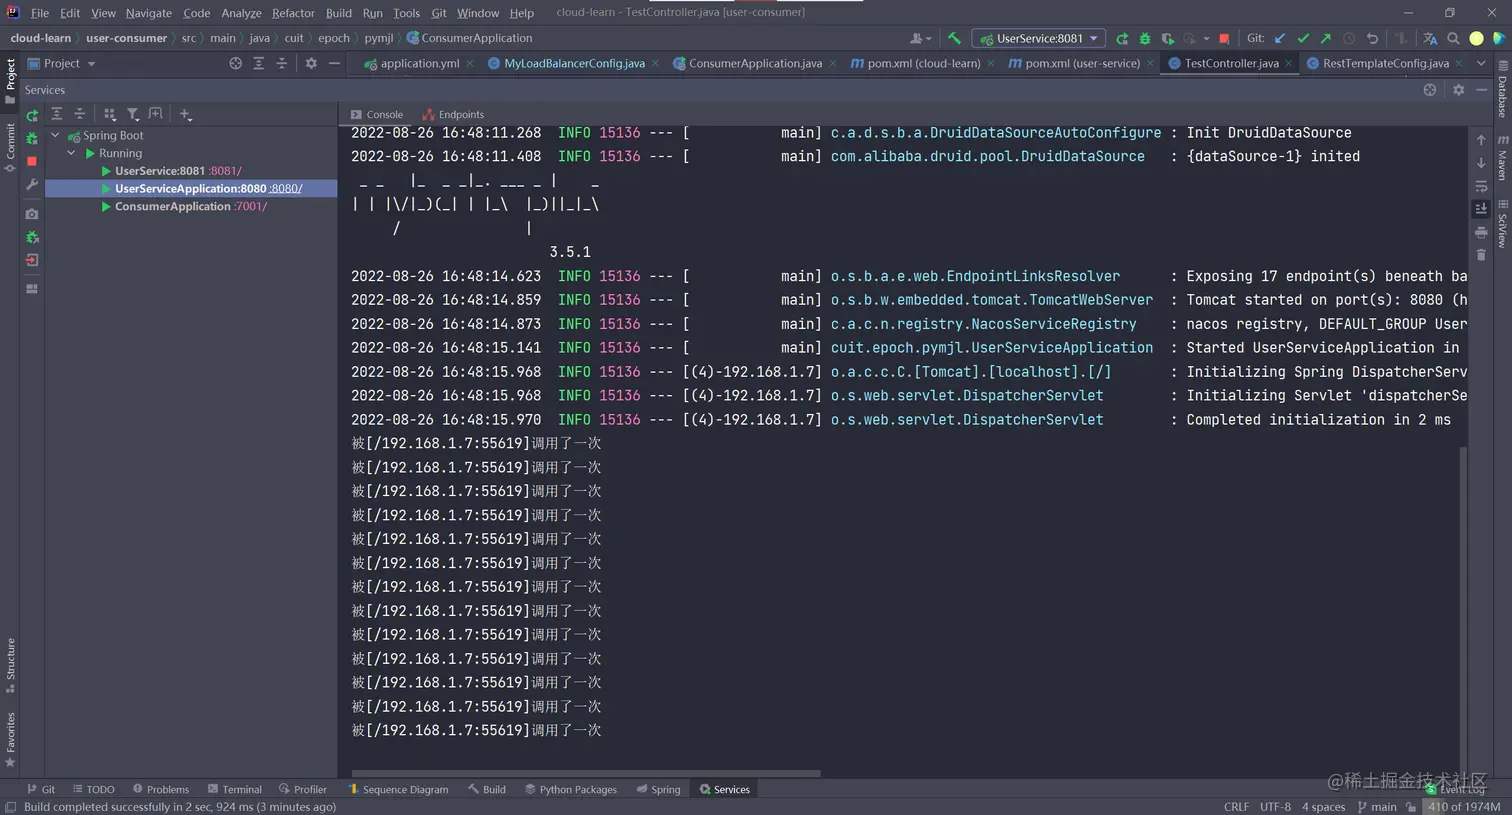Open the UserService:8081 run configuration dropdown
The height and width of the screenshot is (815, 1512).
1038,38
